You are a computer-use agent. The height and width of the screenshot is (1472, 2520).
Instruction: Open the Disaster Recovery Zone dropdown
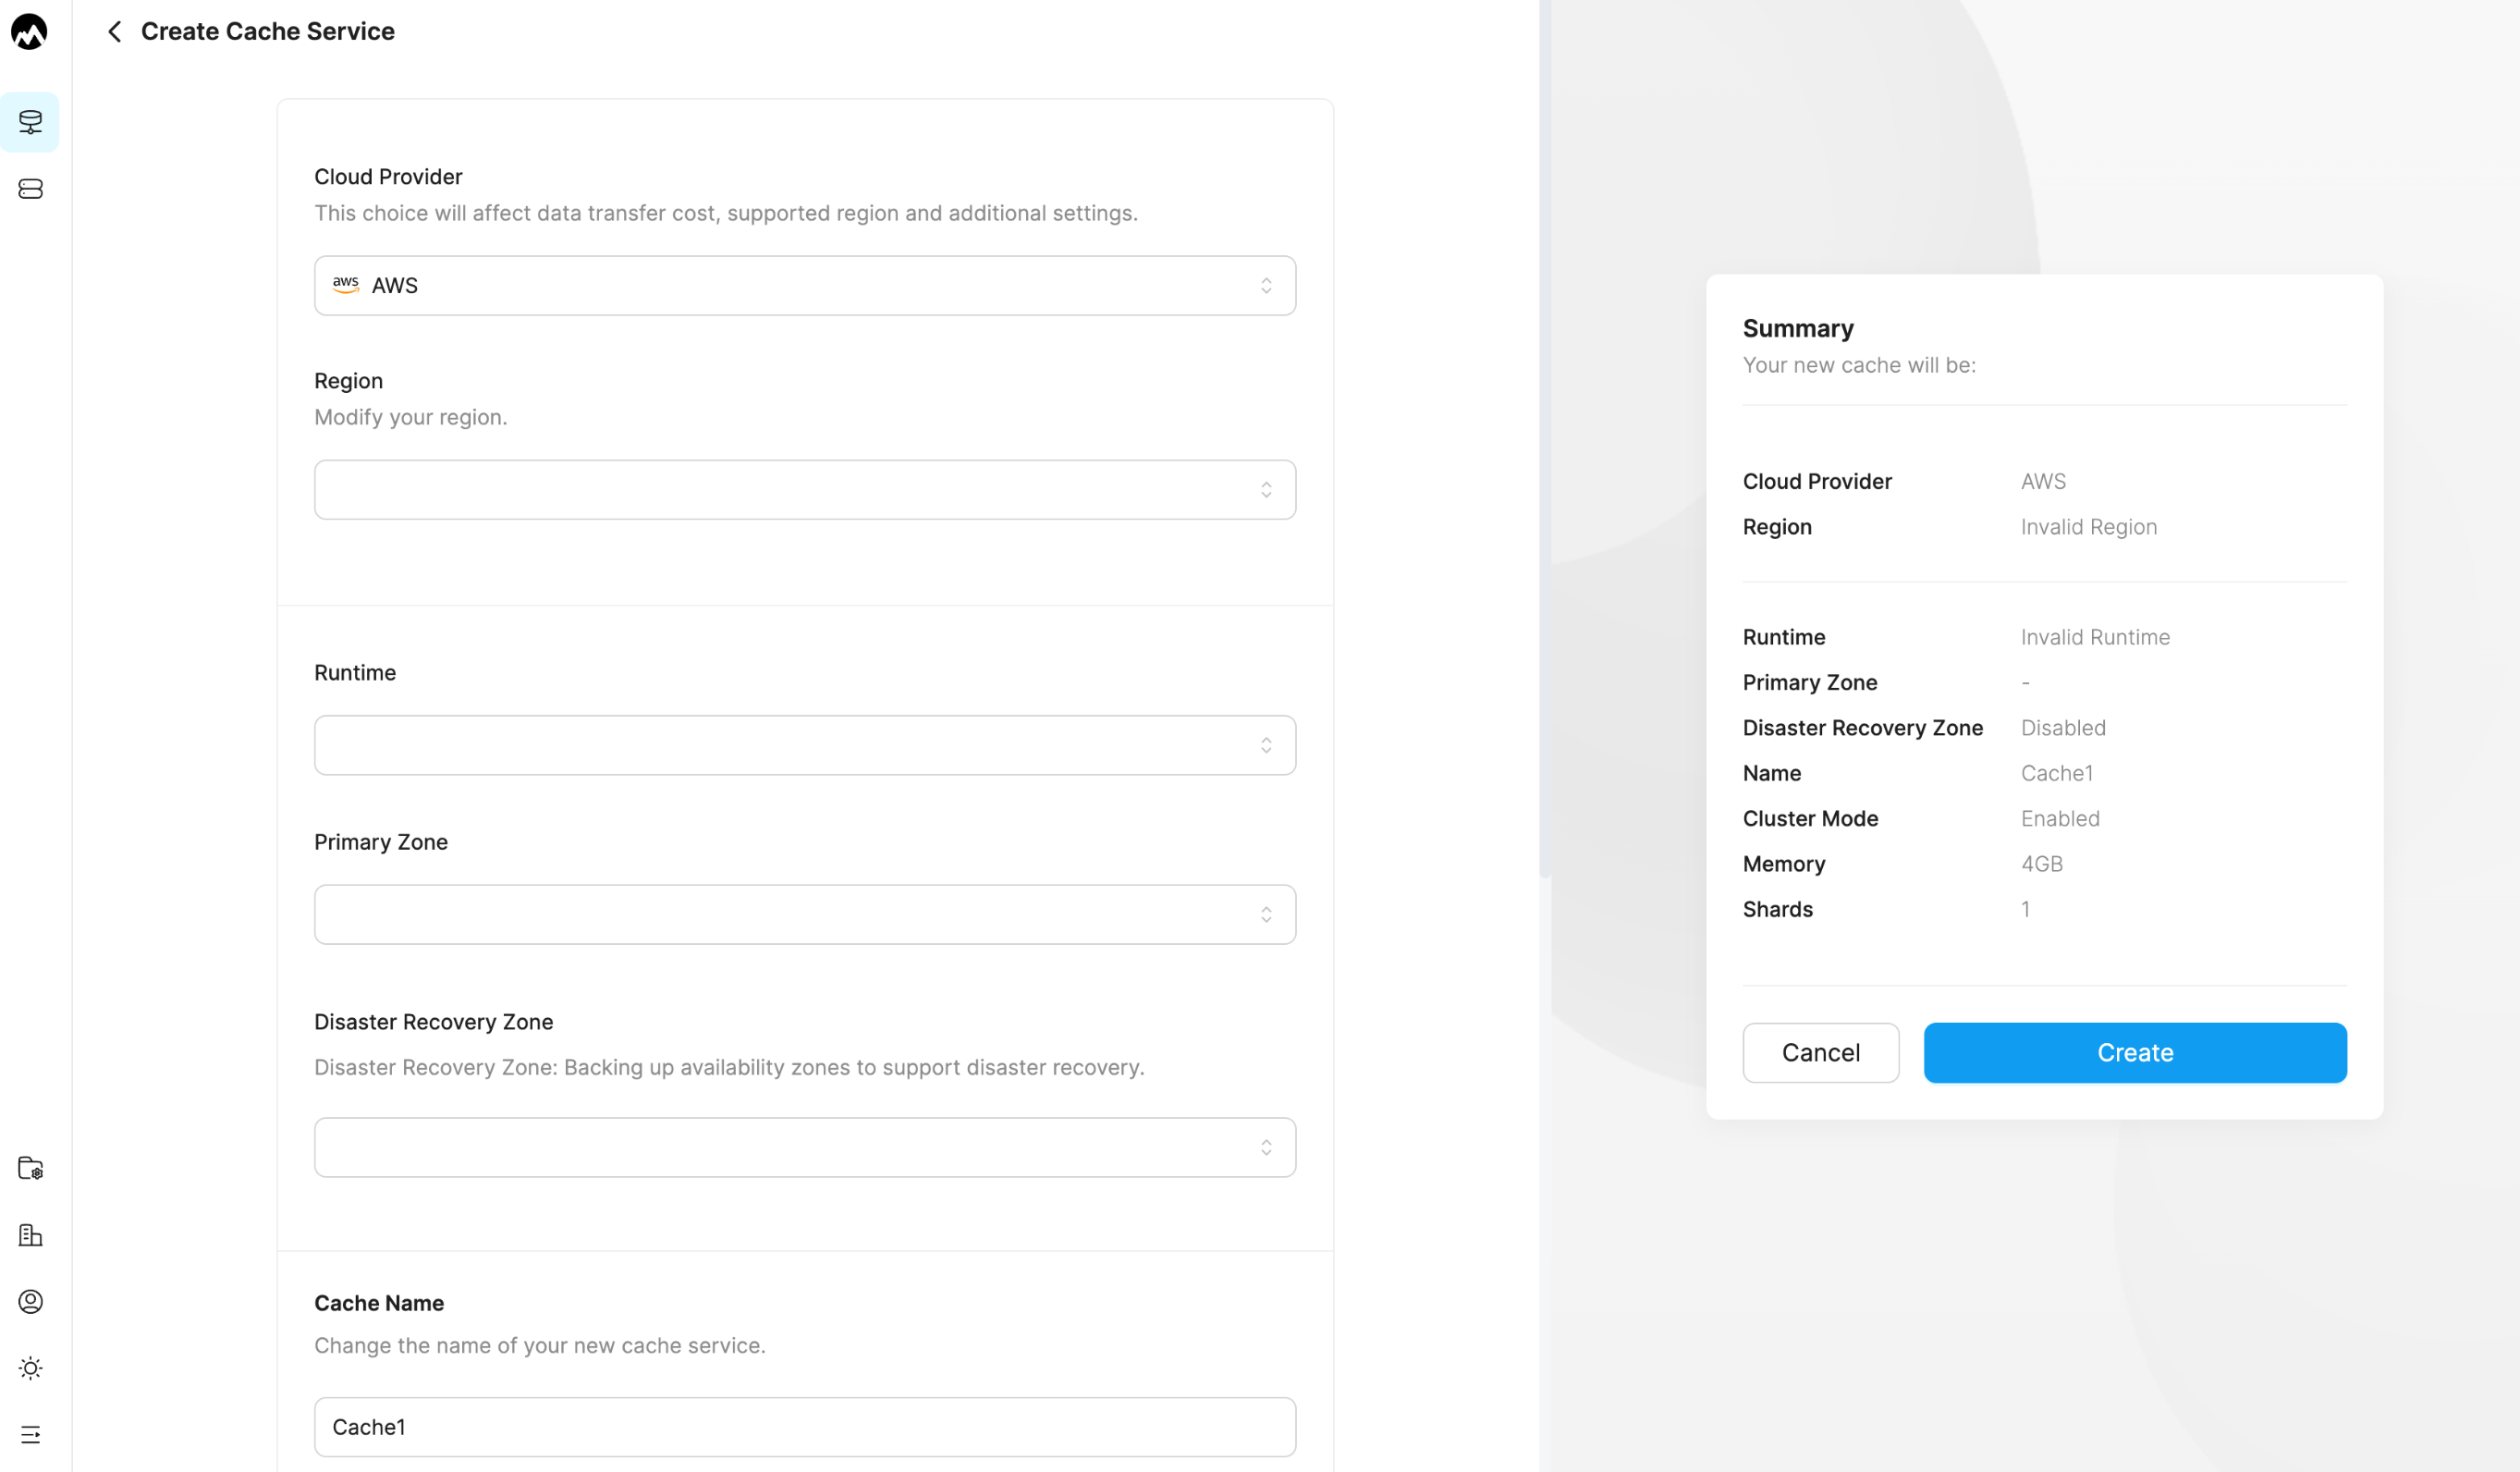pyautogui.click(x=805, y=1147)
